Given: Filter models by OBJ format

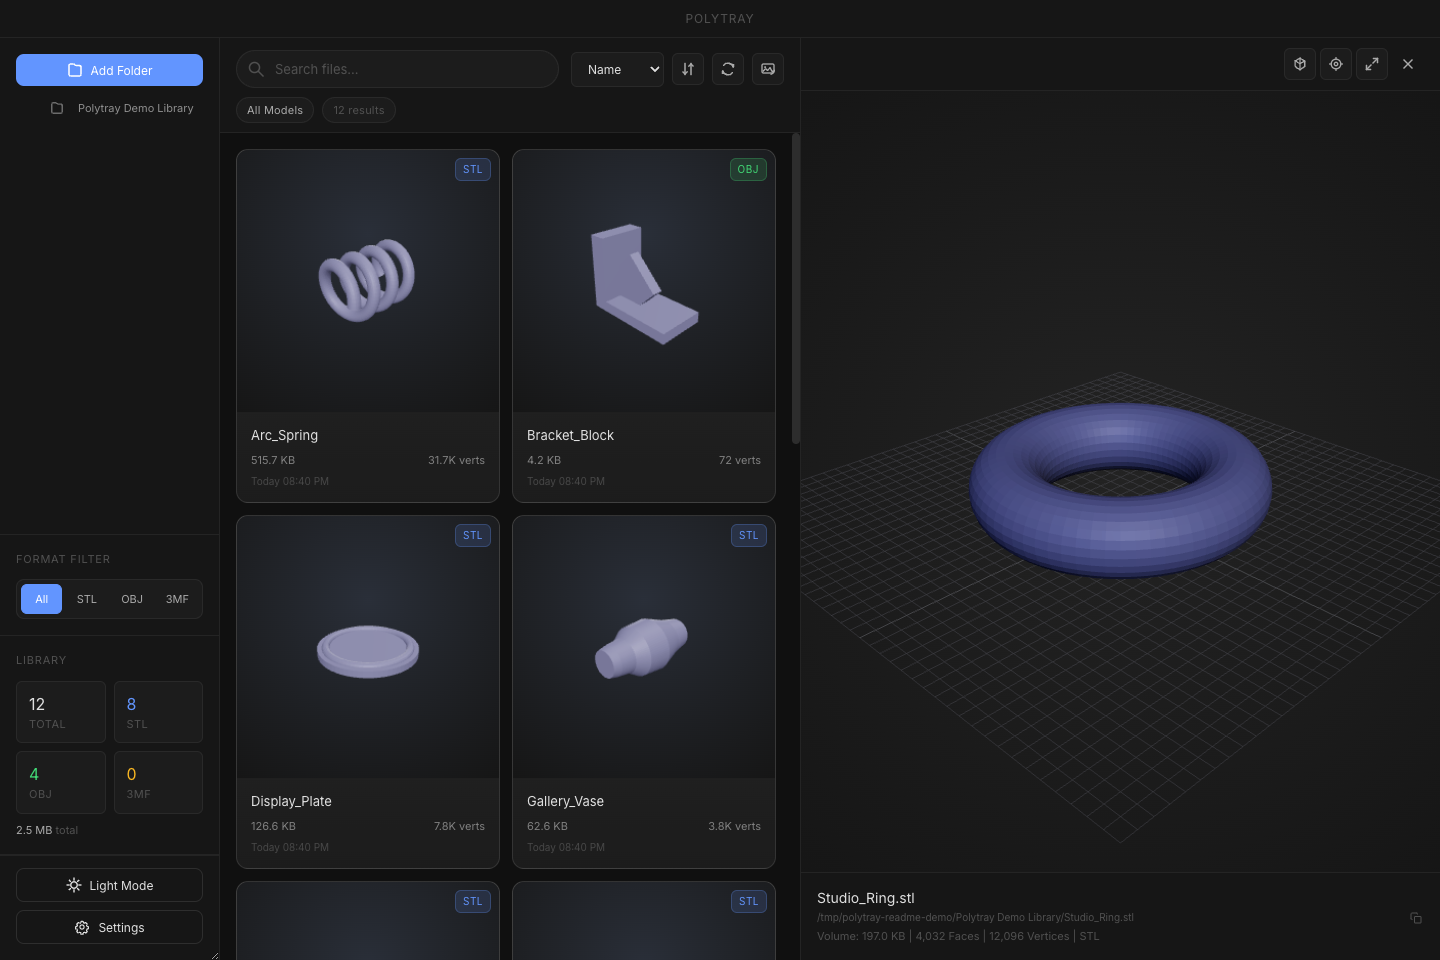Looking at the screenshot, I should pos(132,599).
